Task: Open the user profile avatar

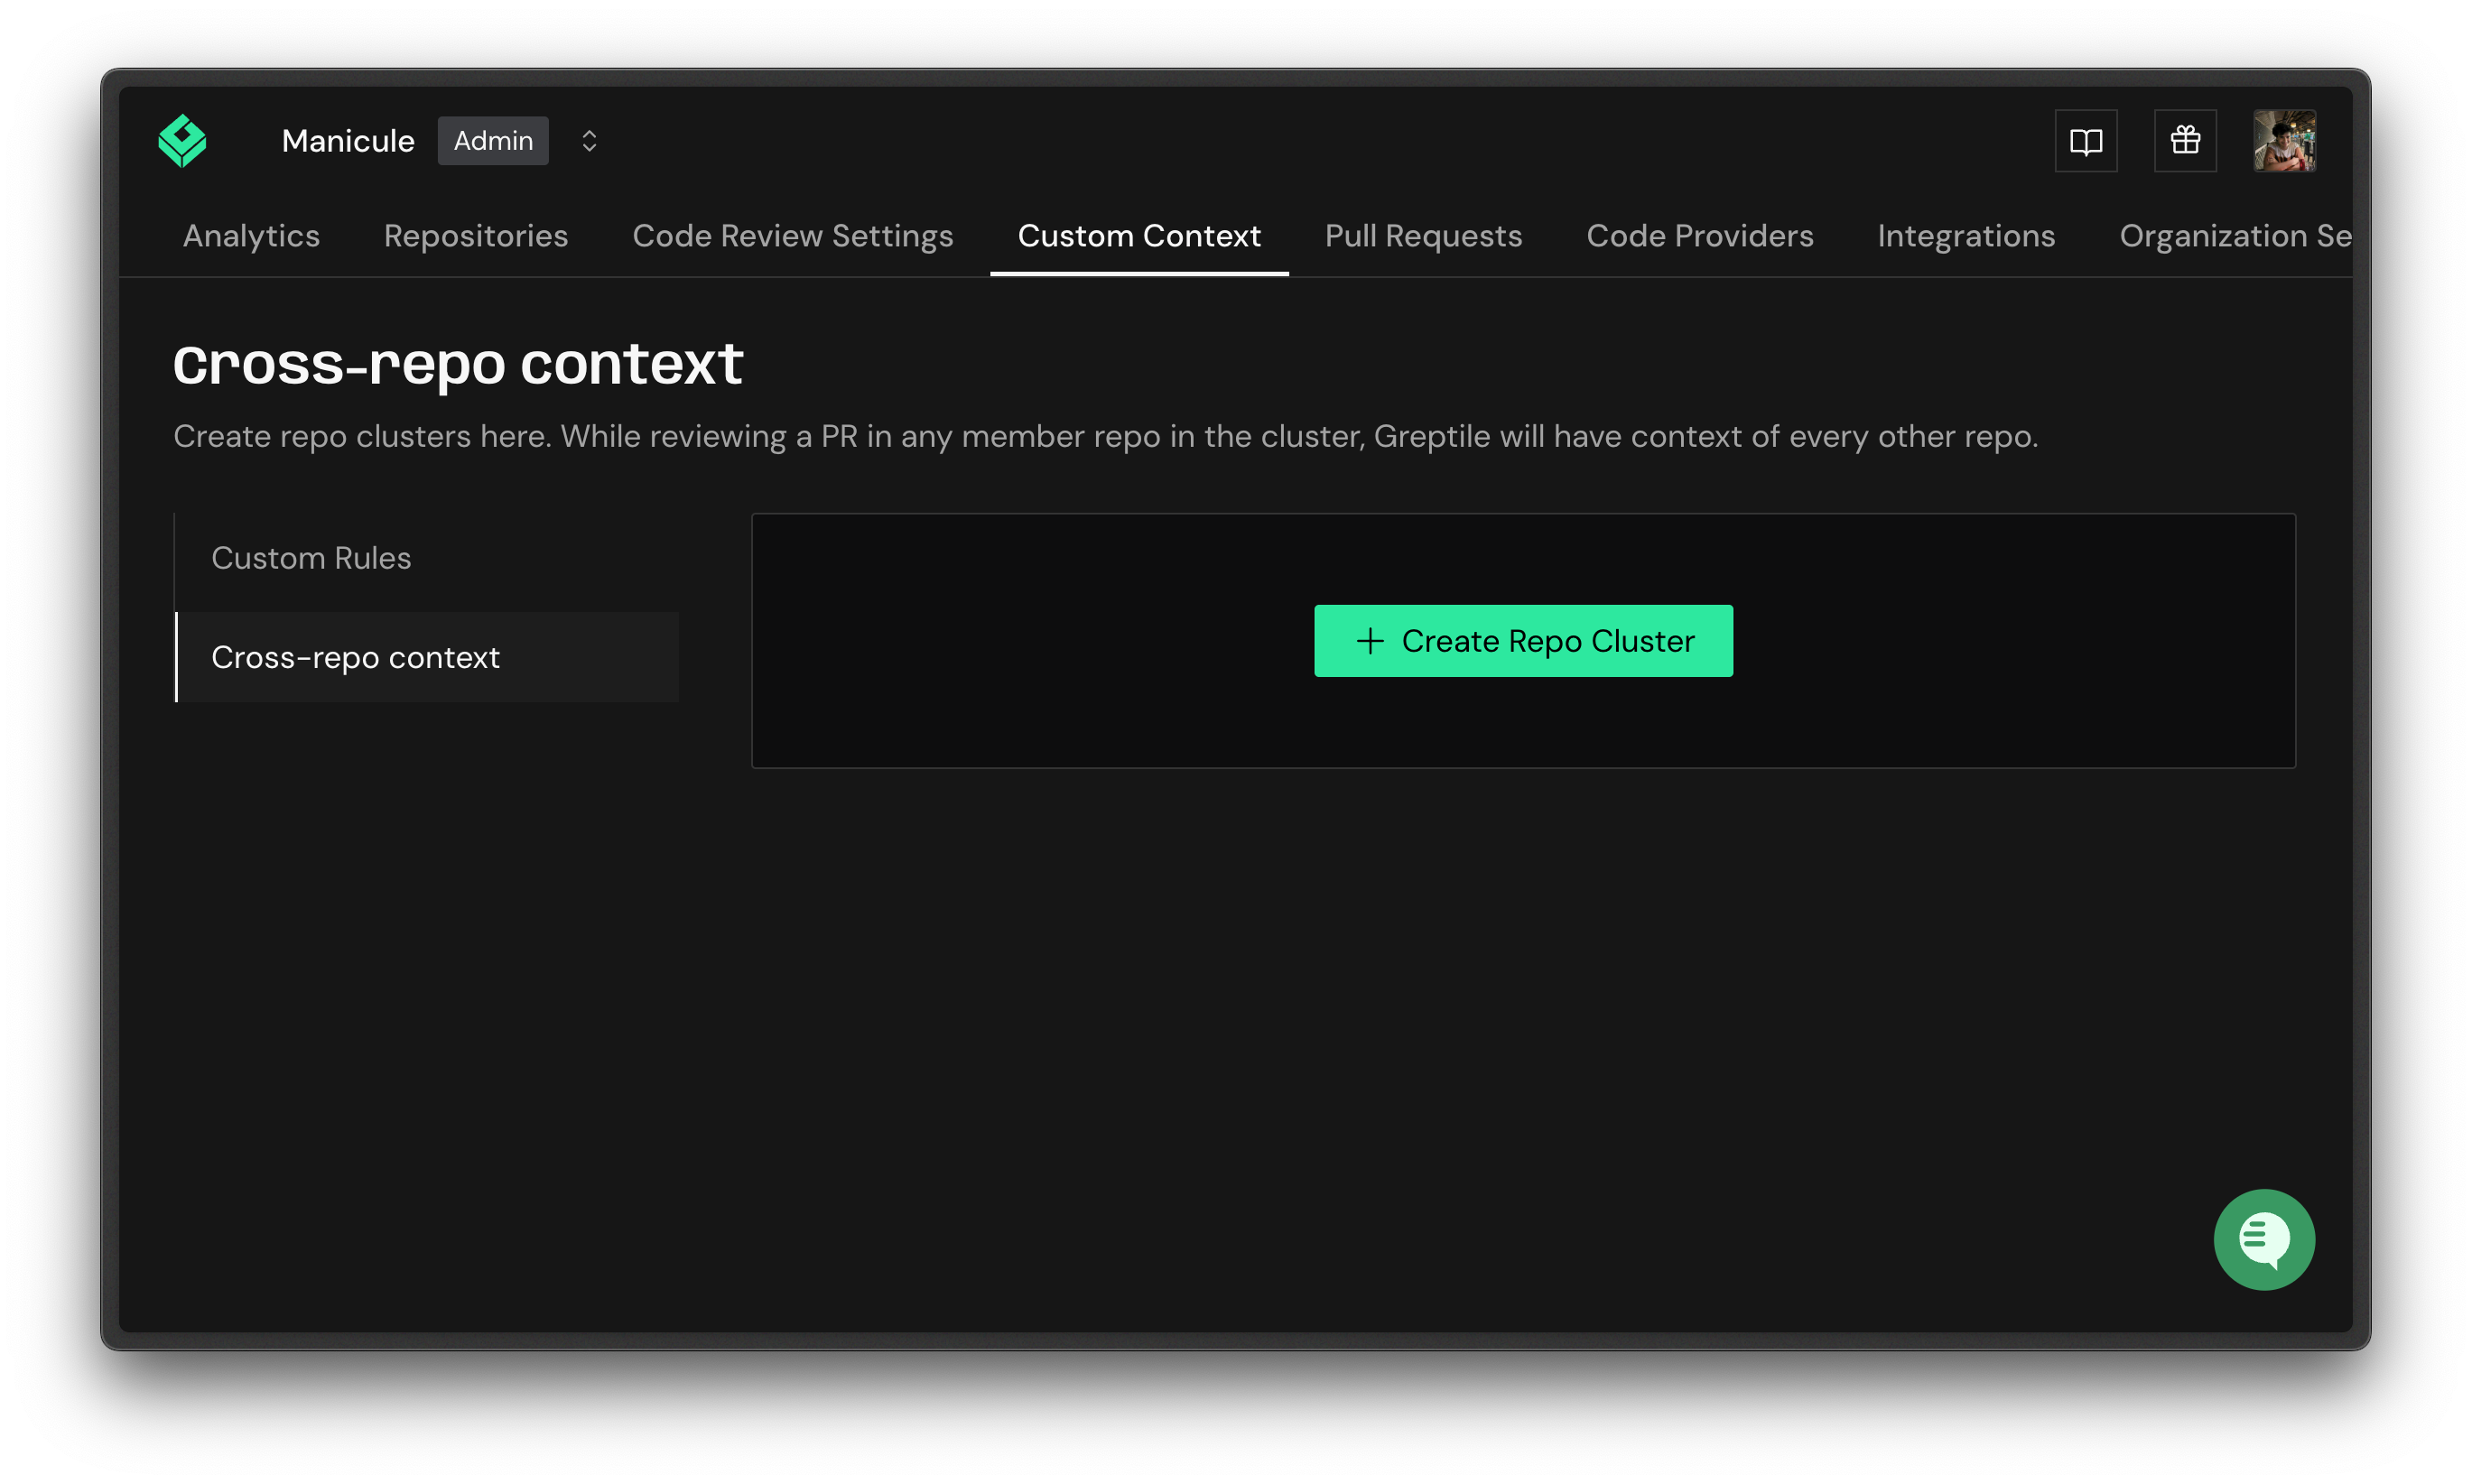Action: [2284, 141]
